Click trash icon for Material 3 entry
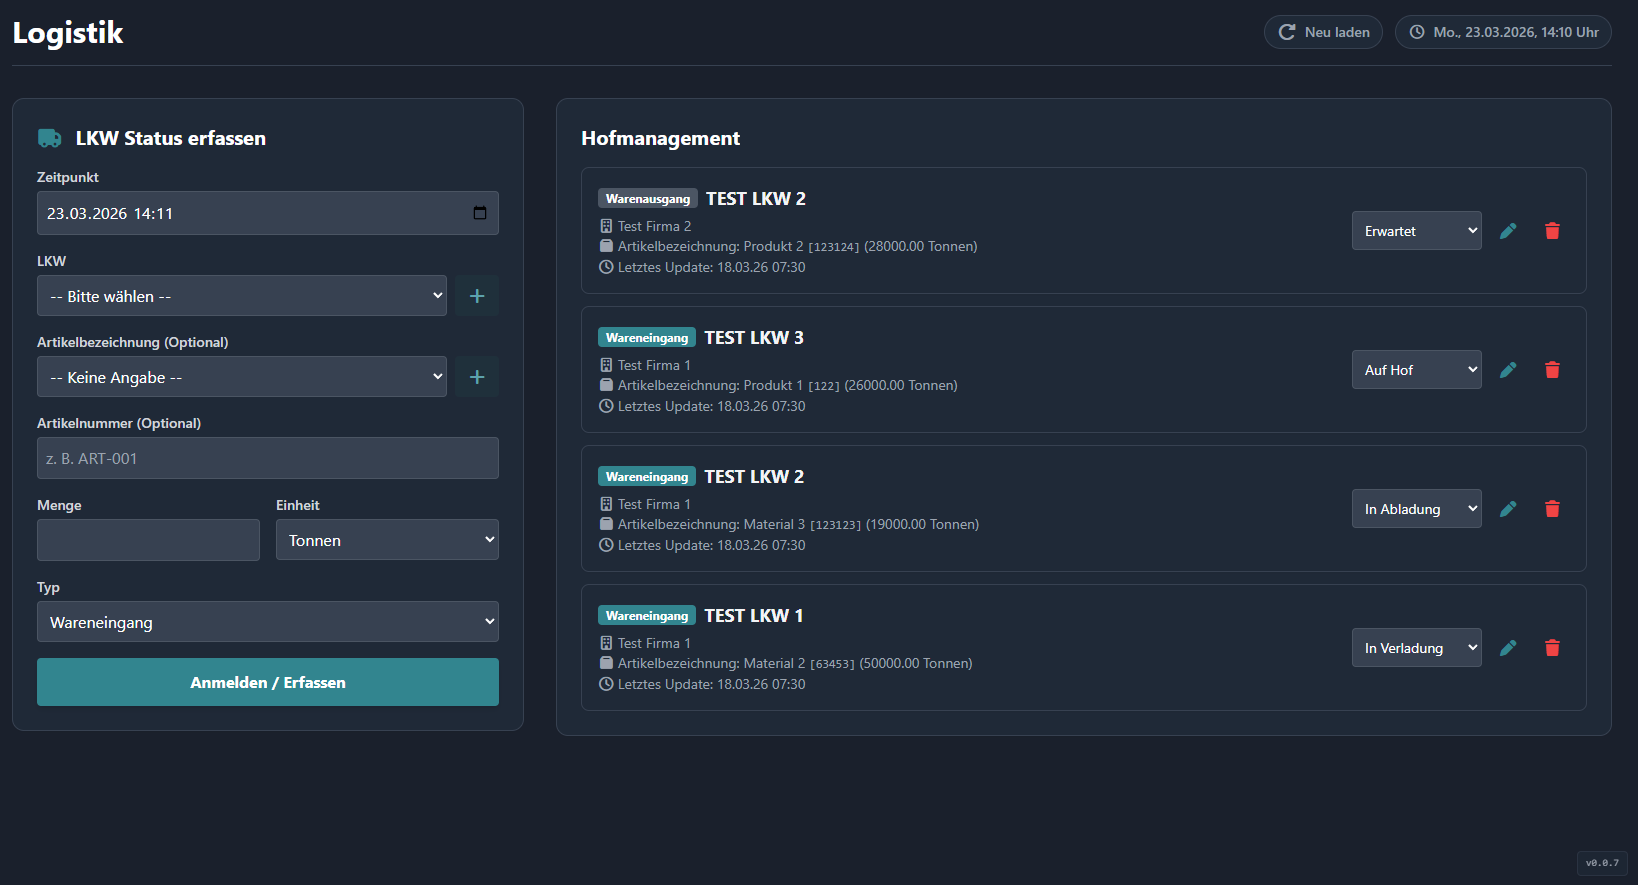Viewport: 1638px width, 885px height. pos(1552,509)
